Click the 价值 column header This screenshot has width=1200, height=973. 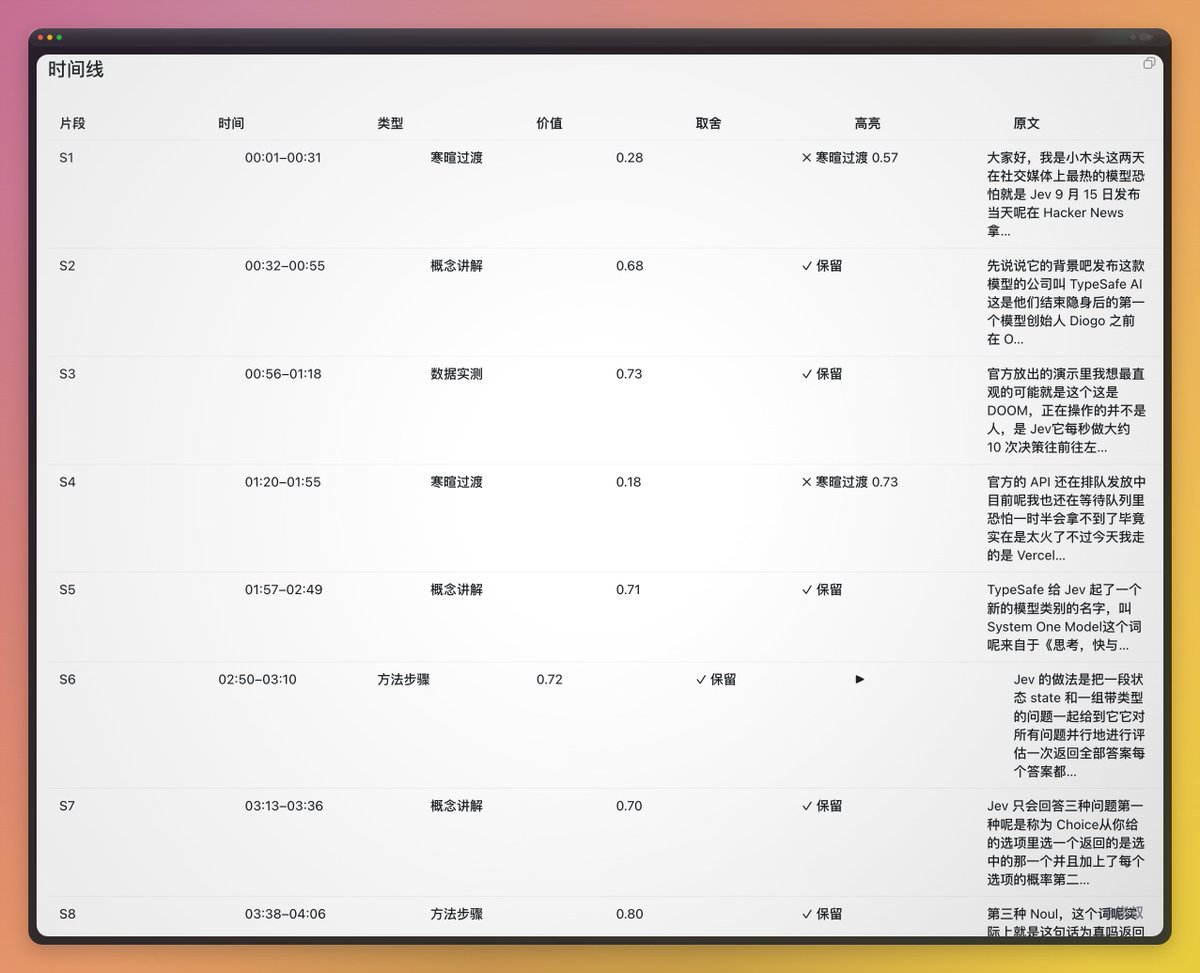coord(549,124)
